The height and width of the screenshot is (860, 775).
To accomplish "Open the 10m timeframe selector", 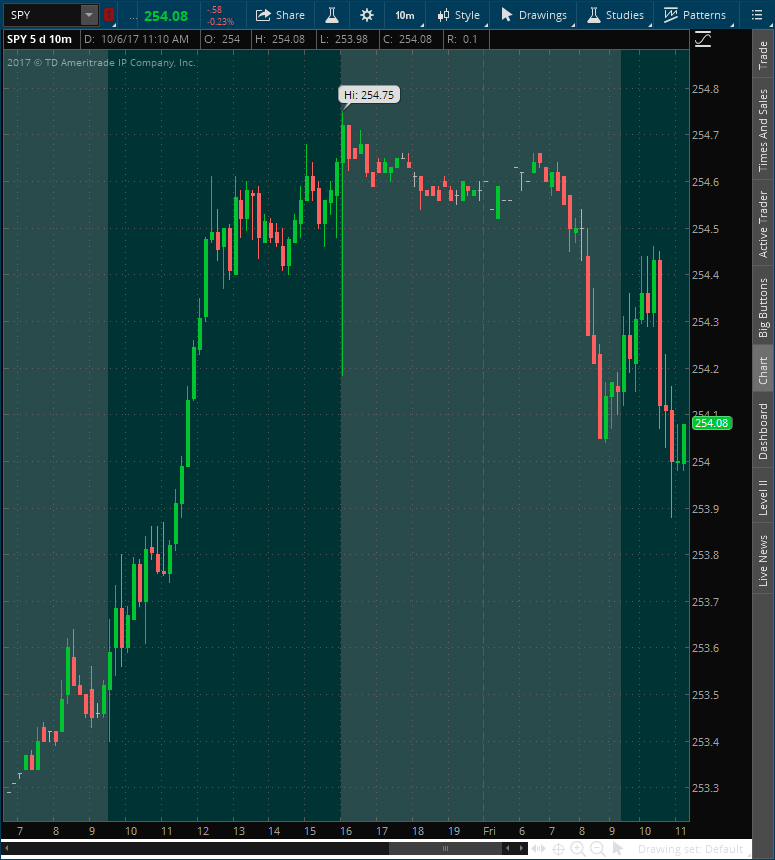I will (x=405, y=15).
